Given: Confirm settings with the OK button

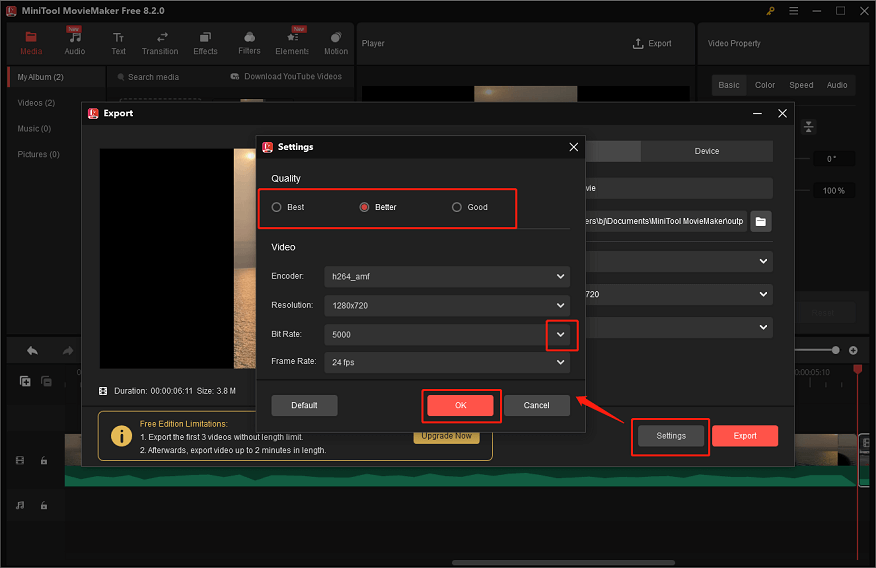Looking at the screenshot, I should point(460,405).
